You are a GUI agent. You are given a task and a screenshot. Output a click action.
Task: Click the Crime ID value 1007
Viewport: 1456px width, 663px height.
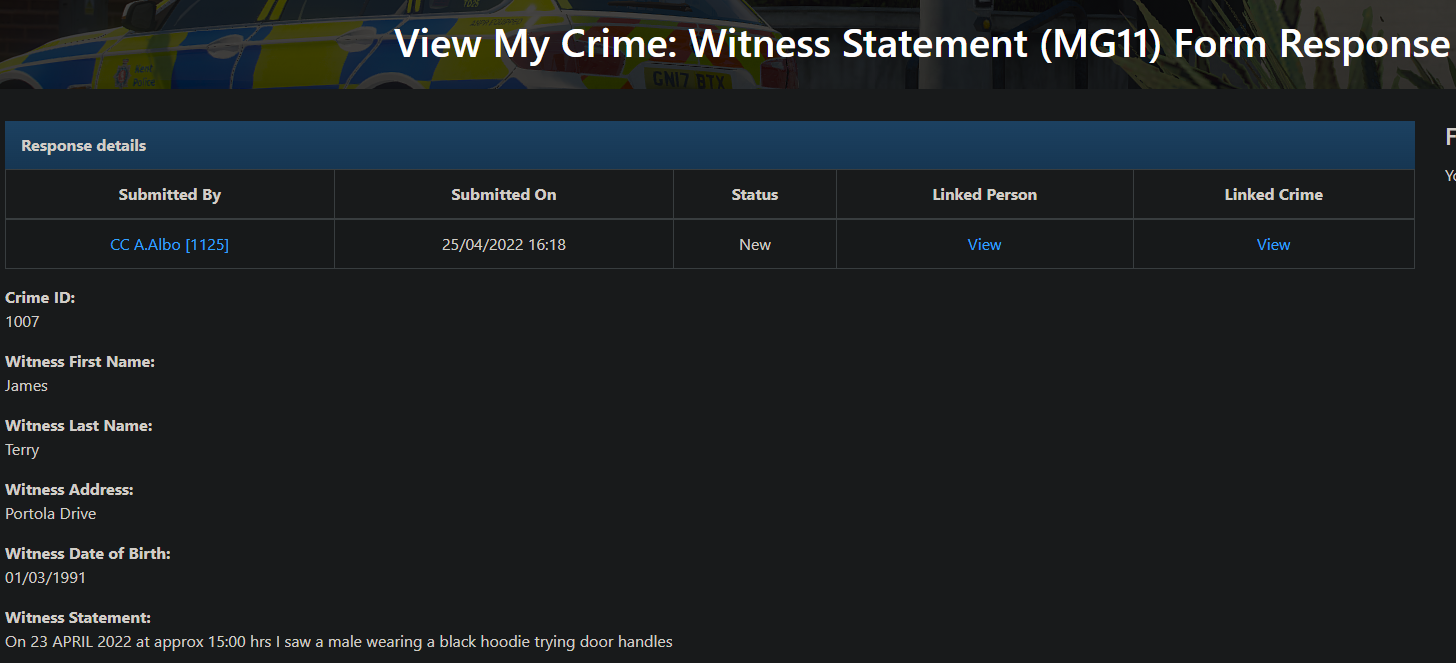22,322
